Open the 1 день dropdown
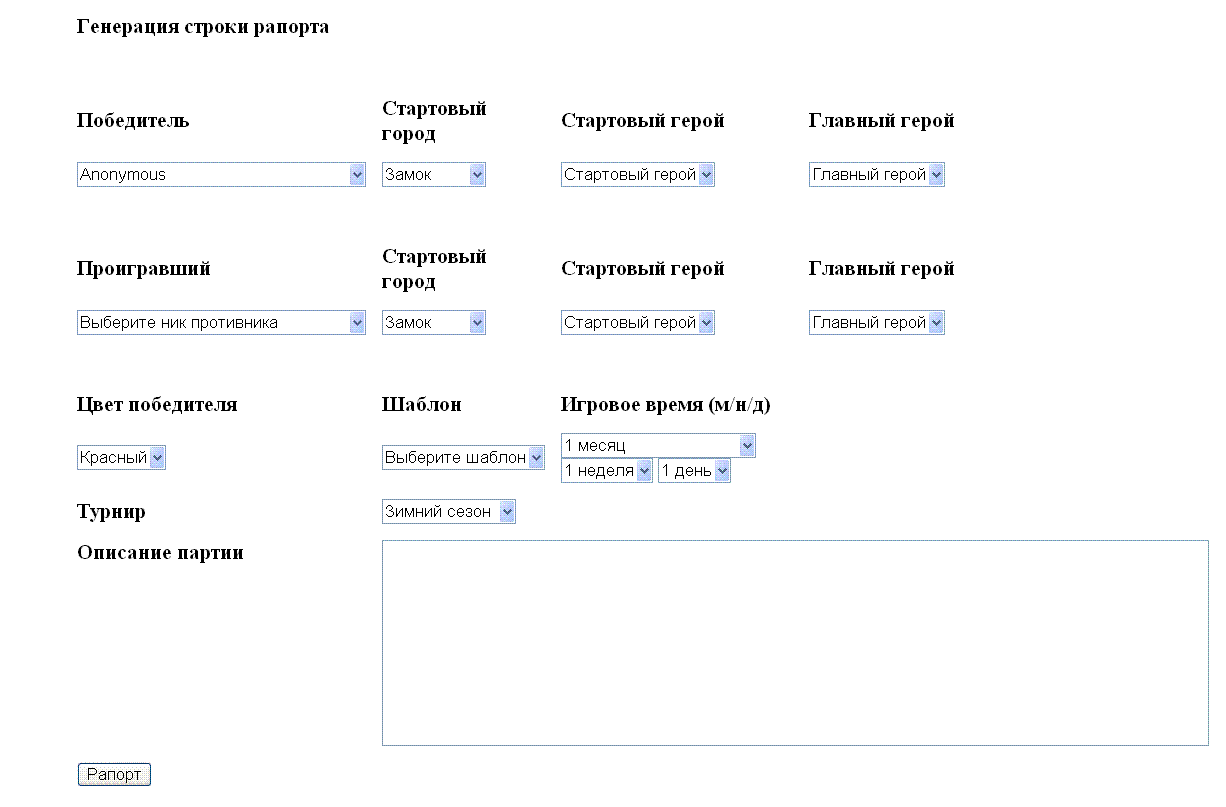This screenshot has height=807, width=1226. (694, 471)
